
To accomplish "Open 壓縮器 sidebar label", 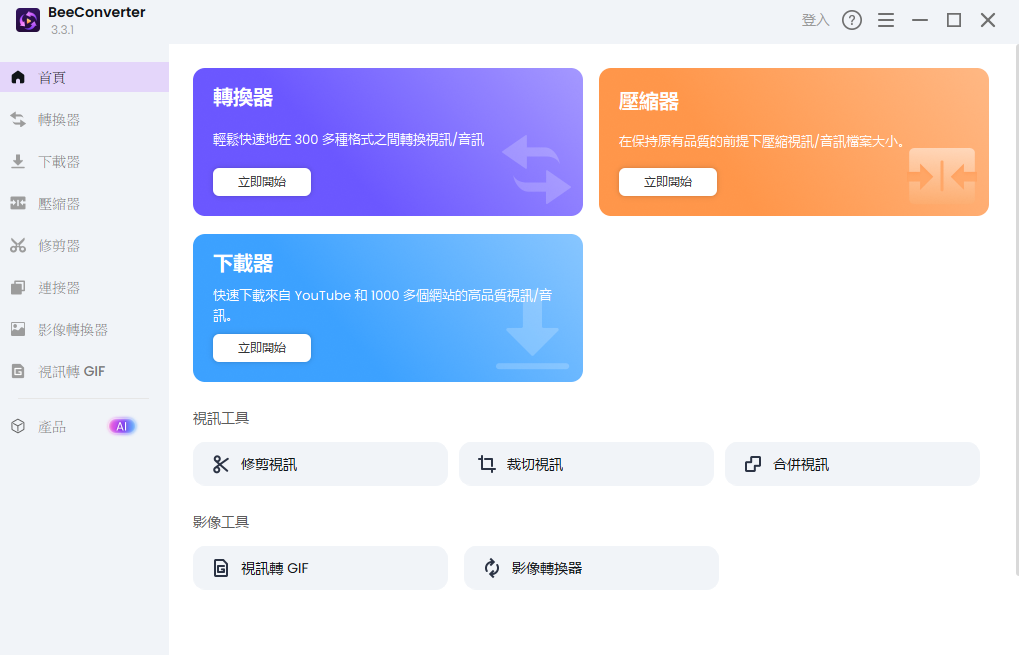I will (x=58, y=204).
